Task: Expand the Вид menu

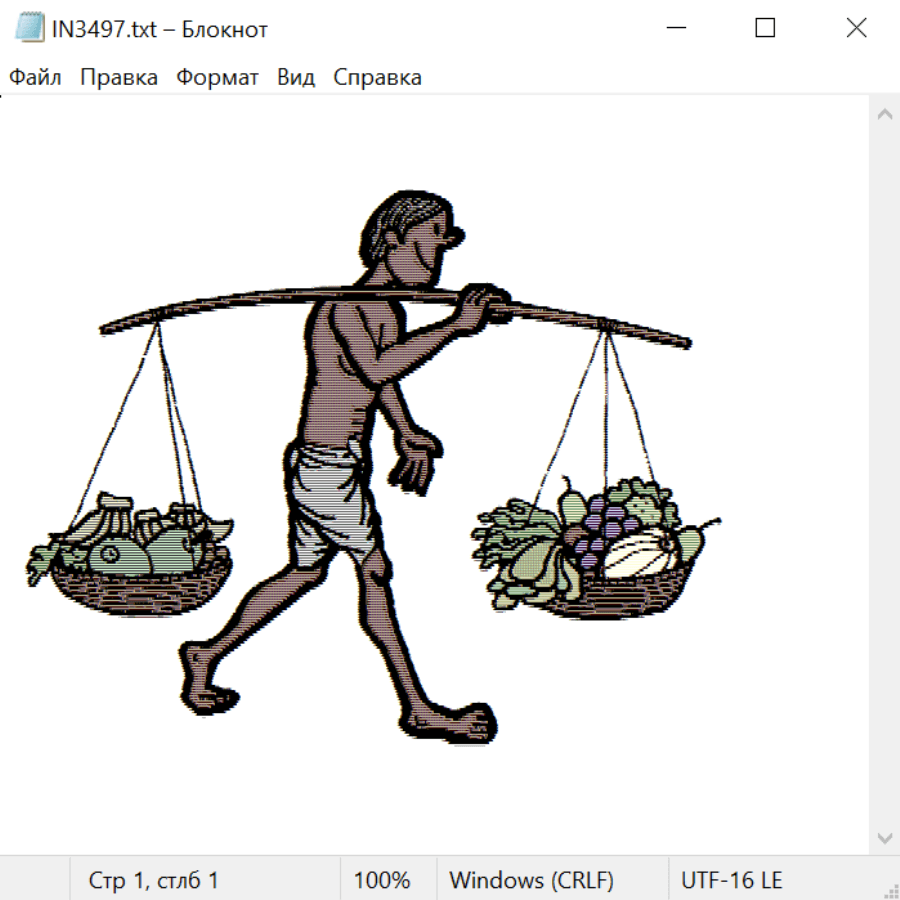Action: pos(295,78)
